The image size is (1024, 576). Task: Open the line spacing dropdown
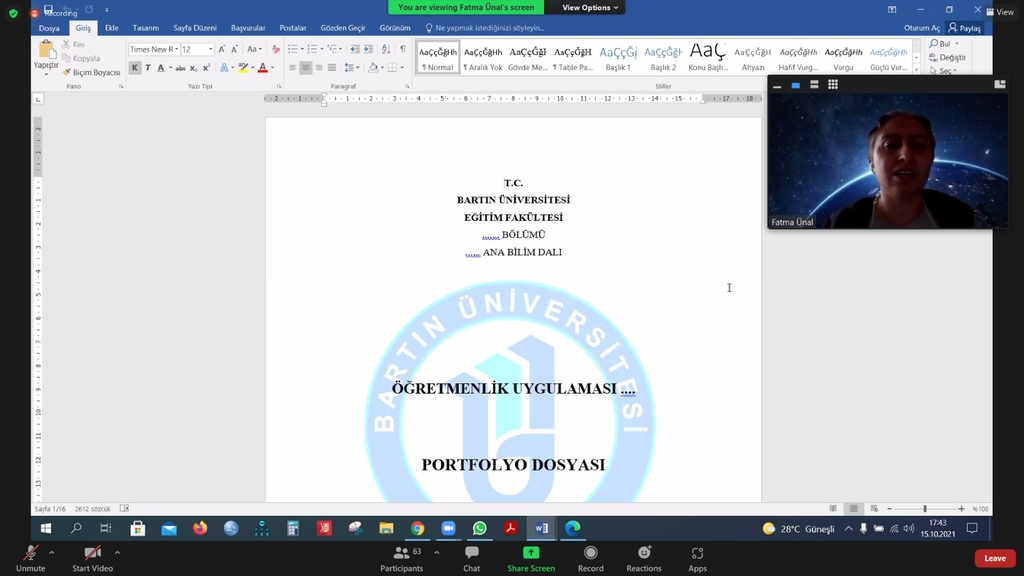[x=351, y=68]
